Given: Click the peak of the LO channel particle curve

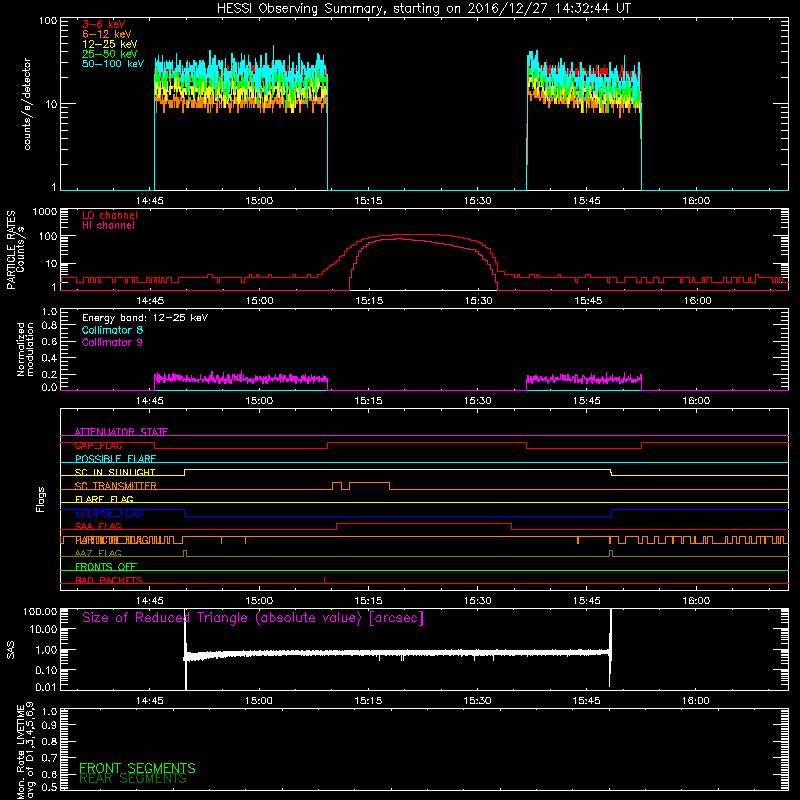Looking at the screenshot, I should tap(416, 235).
